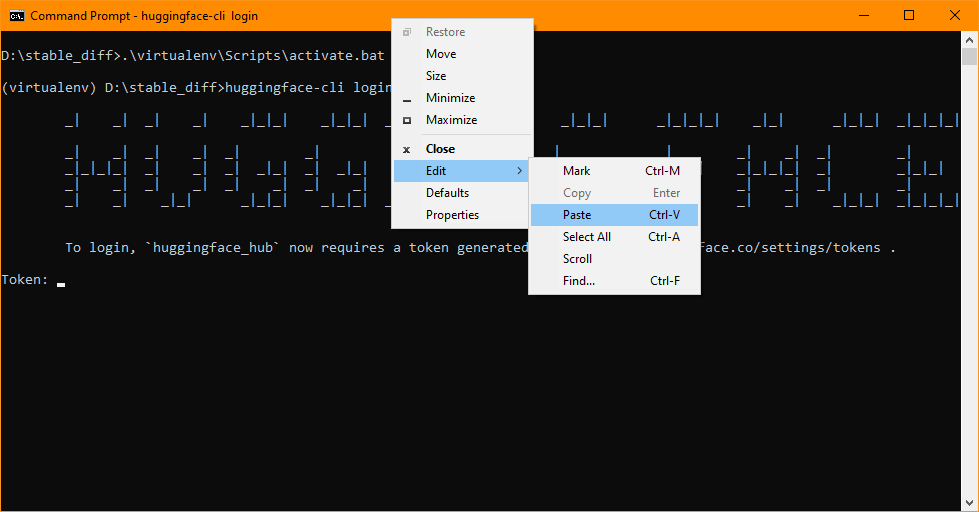979x512 pixels.
Task: Select Paste in the Edit submenu
Action: [x=614, y=215]
